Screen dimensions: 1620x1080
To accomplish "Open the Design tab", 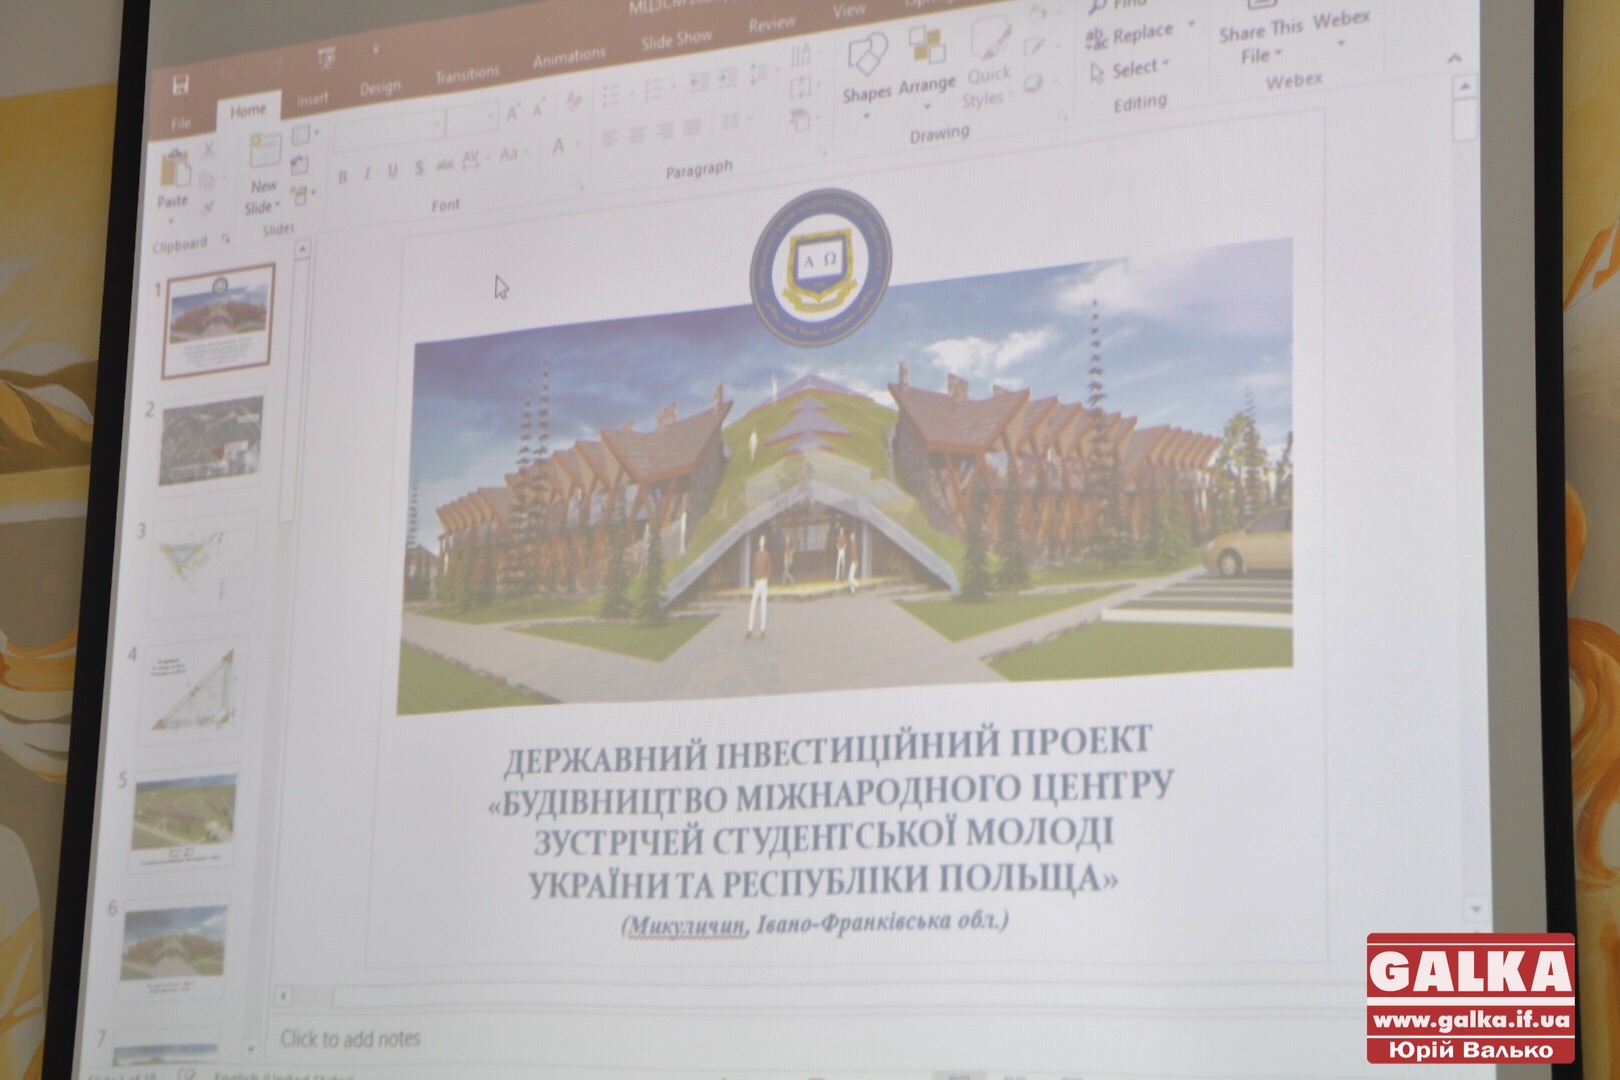I will [x=380, y=88].
